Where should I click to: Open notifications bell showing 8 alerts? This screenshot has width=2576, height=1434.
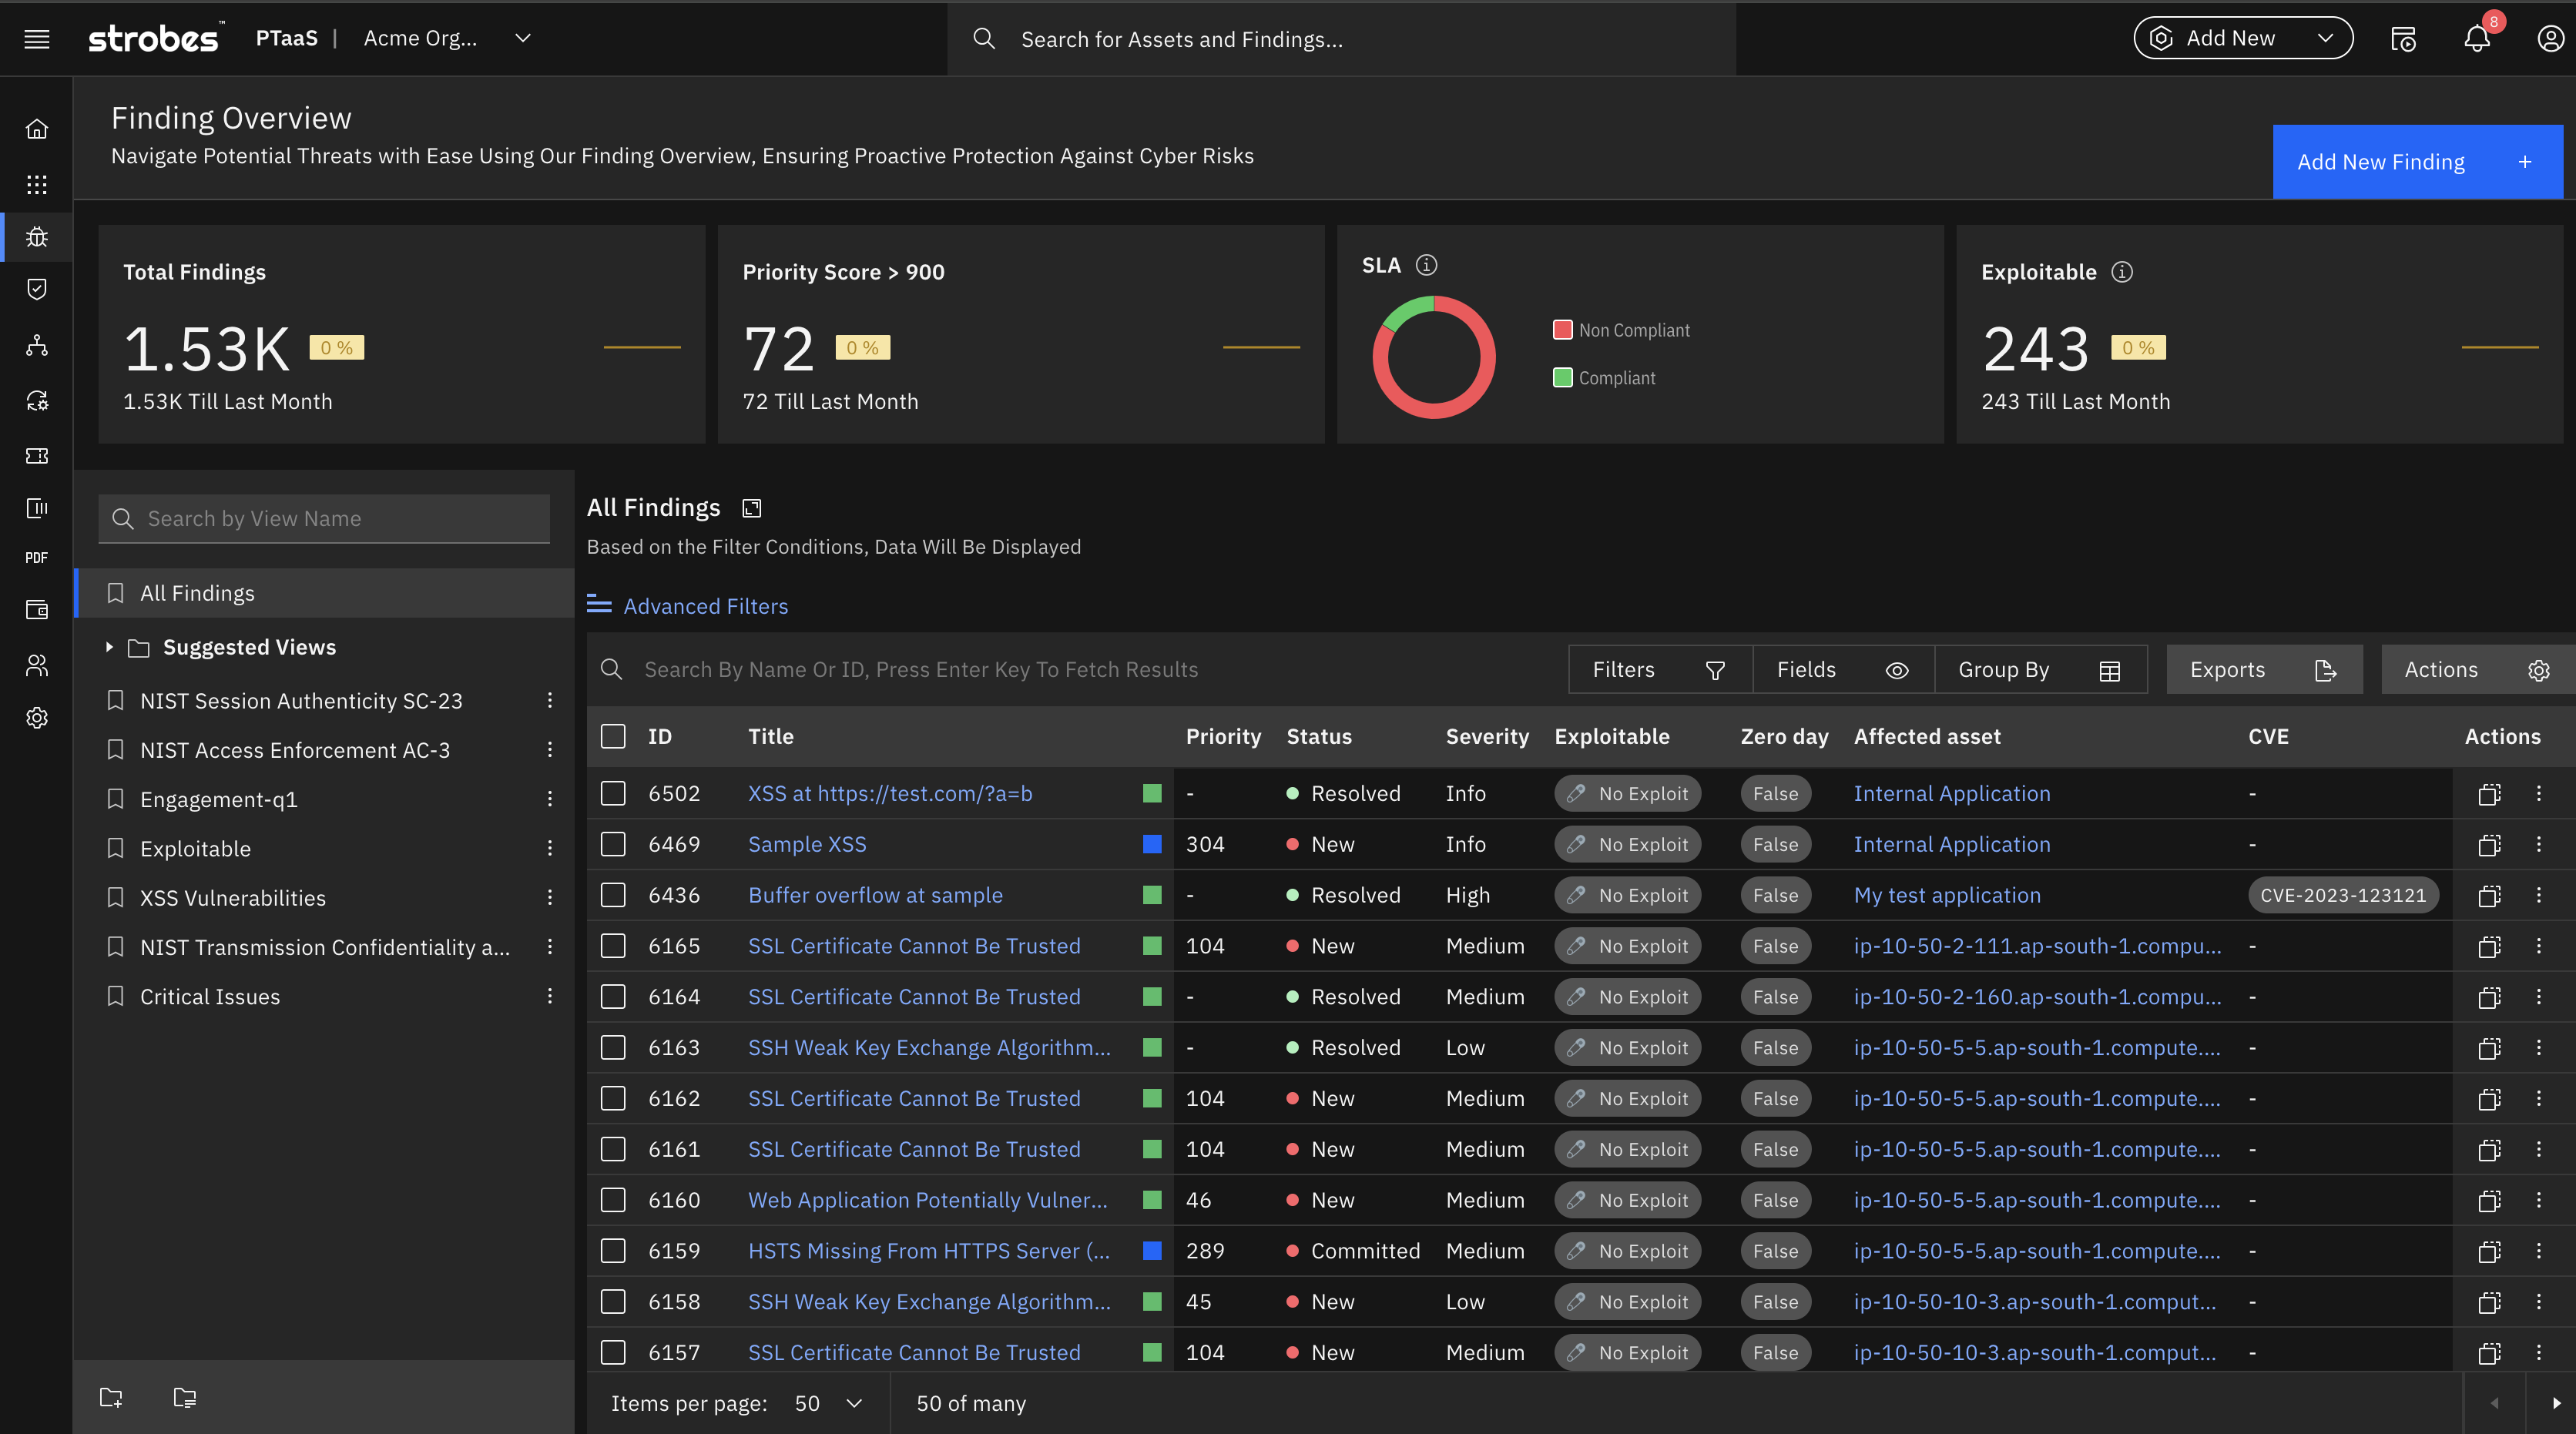tap(2476, 38)
